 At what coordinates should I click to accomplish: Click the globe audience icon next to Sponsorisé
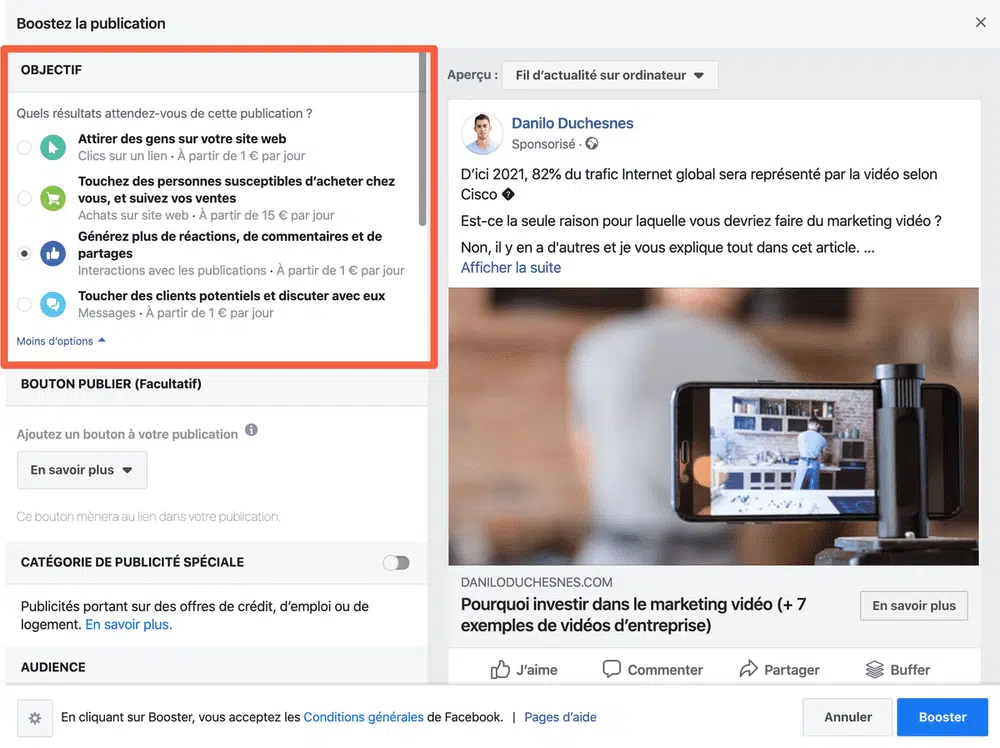tap(592, 143)
